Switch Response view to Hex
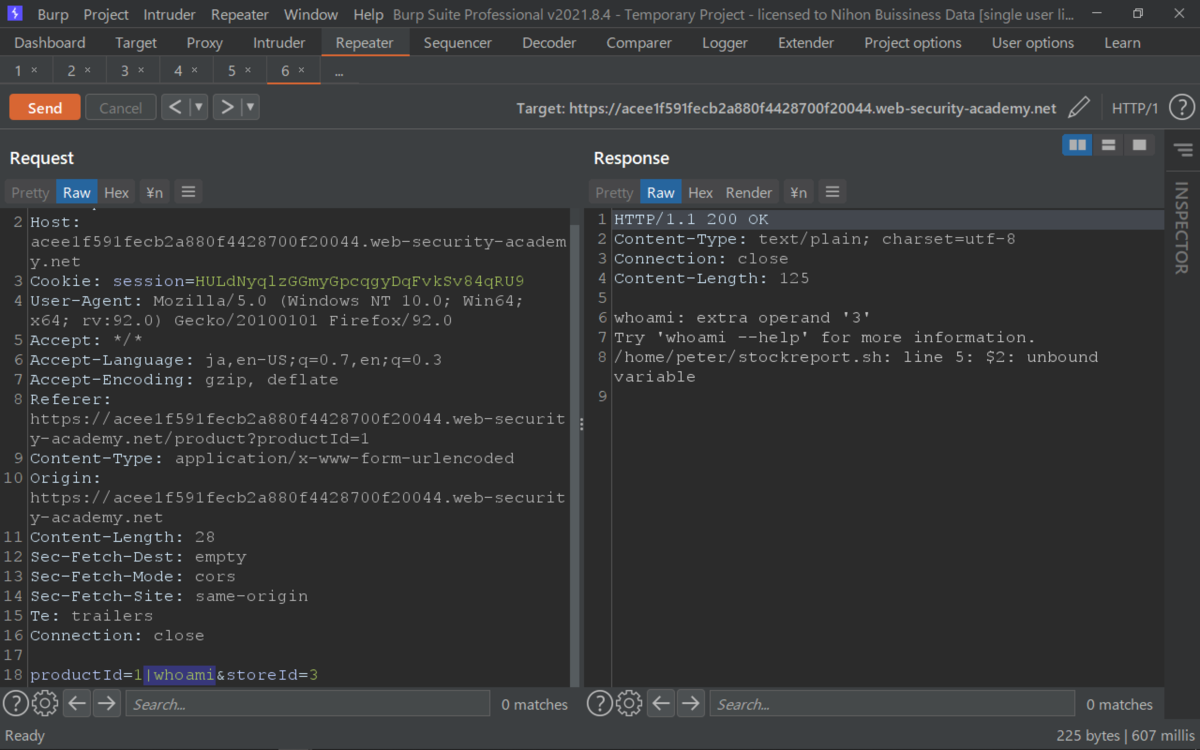This screenshot has width=1200, height=750. [701, 192]
